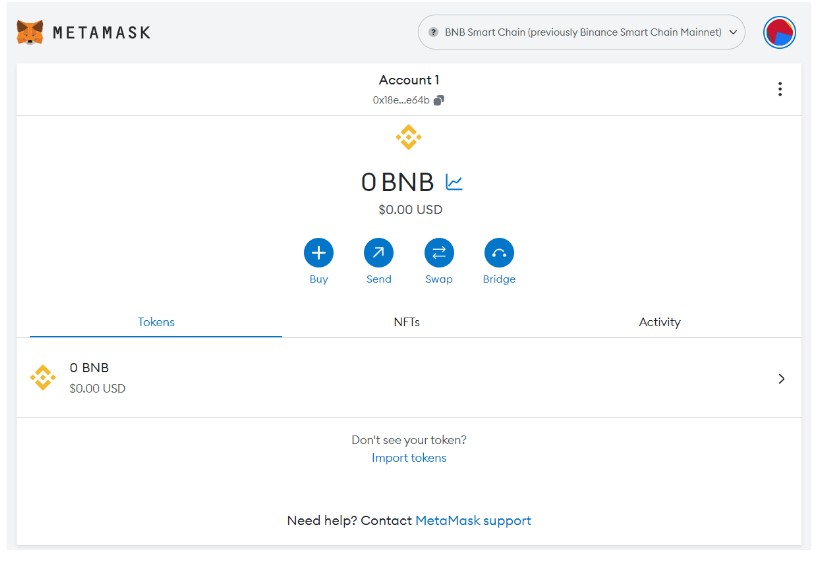The width and height of the screenshot is (823, 563).
Task: Copy the account address 0x18e...e64b
Action: click(x=439, y=100)
